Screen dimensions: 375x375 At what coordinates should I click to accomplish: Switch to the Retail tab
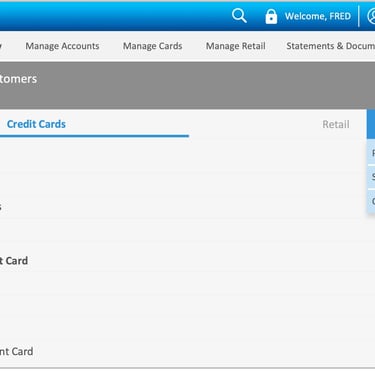(x=336, y=124)
